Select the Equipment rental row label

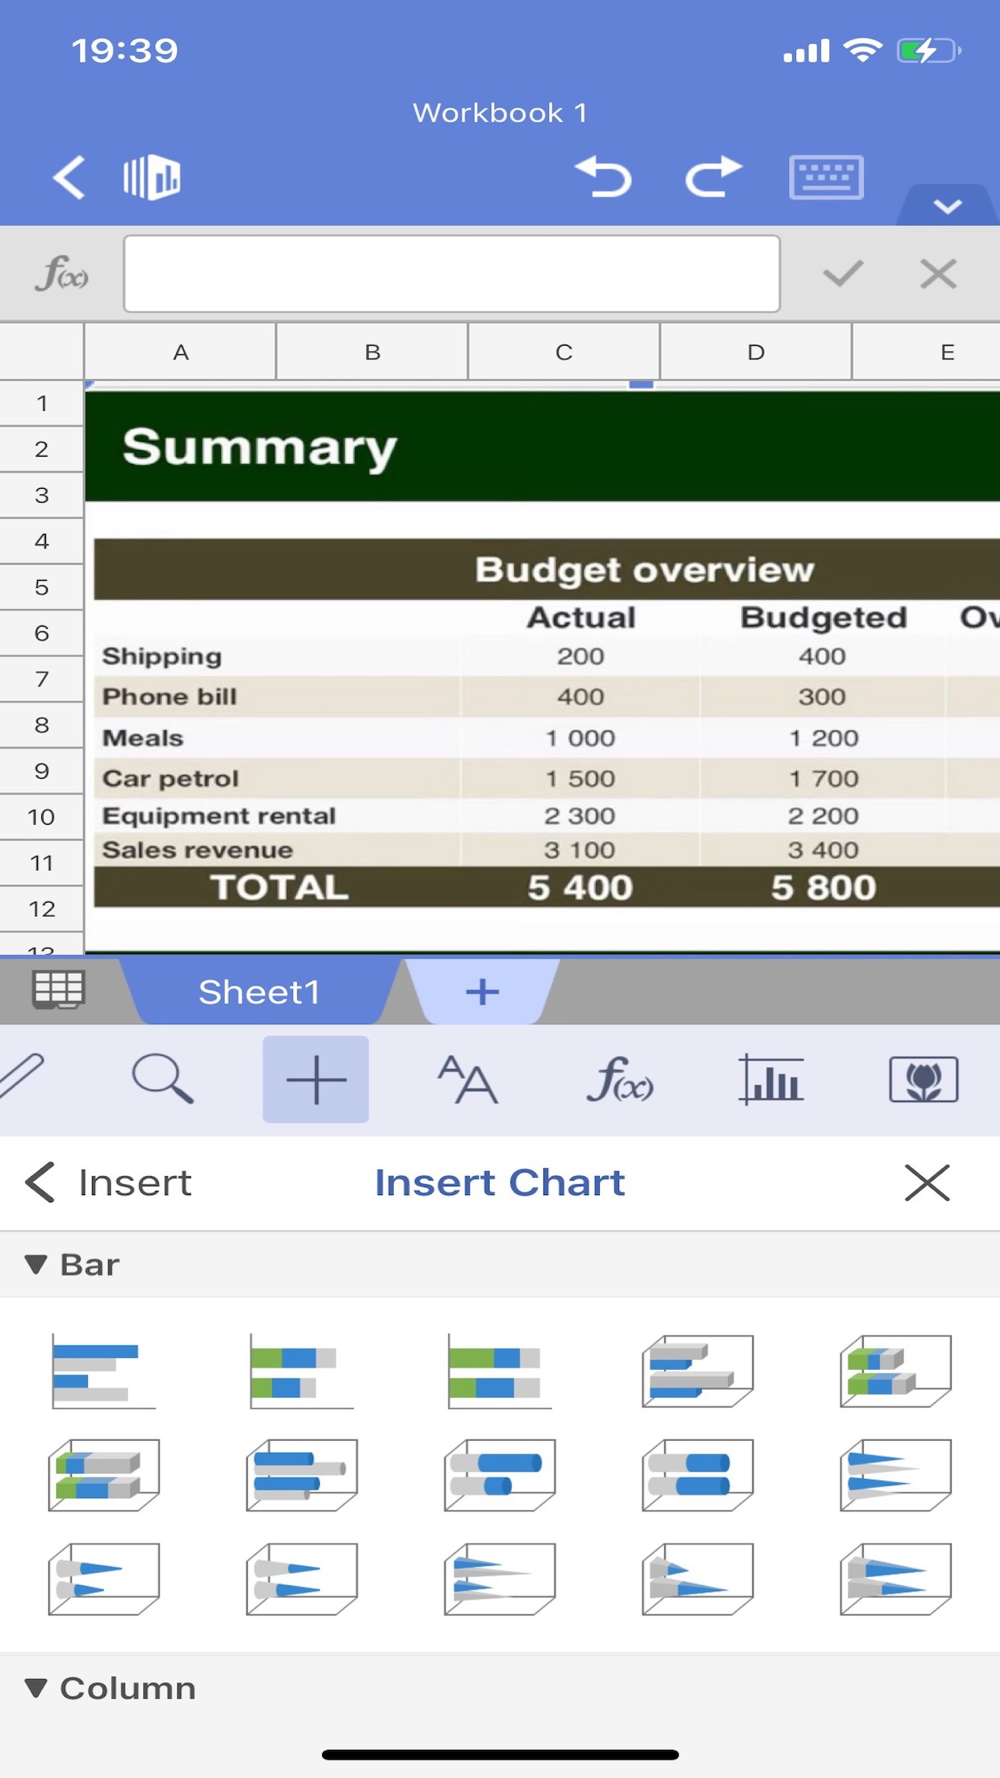[x=219, y=816]
